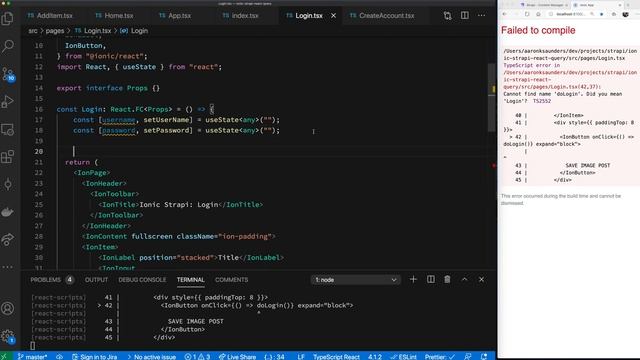Open the Extensions view
This screenshot has width=640, height=360.
click(x=8, y=157)
